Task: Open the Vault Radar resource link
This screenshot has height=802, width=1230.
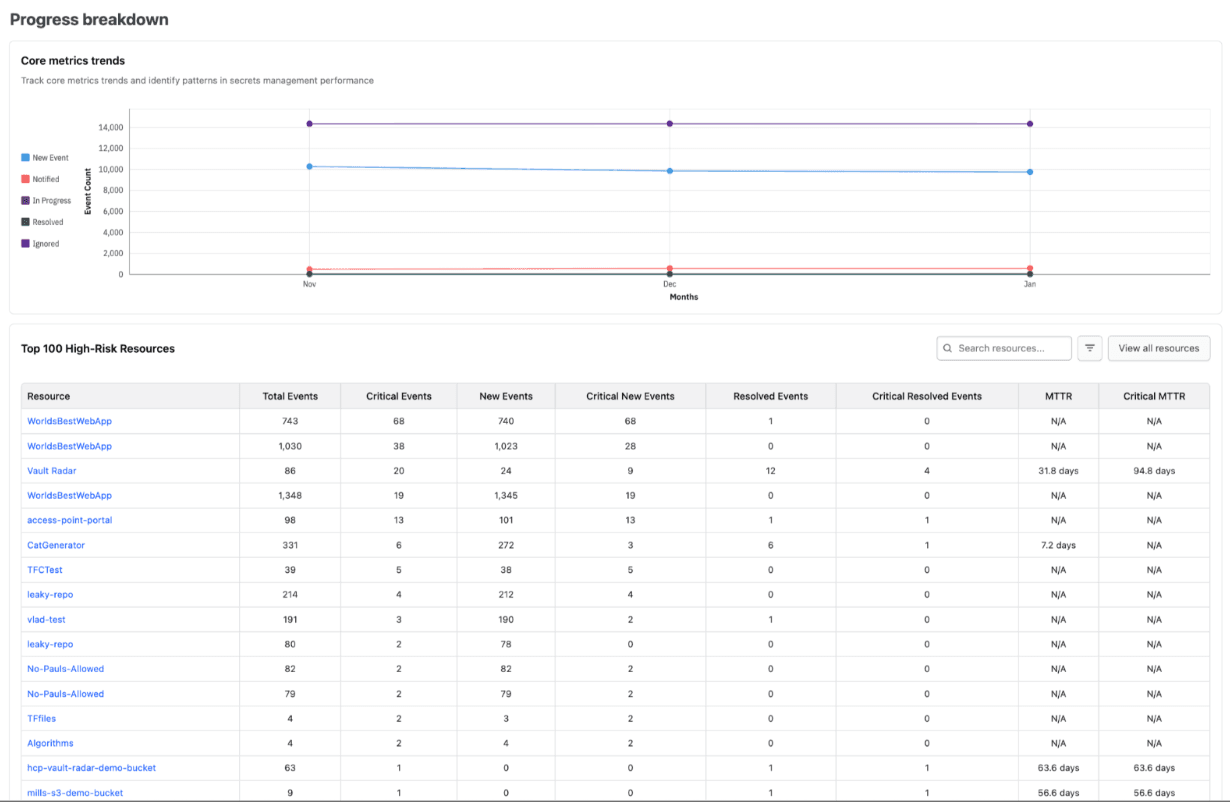Action: coord(51,470)
